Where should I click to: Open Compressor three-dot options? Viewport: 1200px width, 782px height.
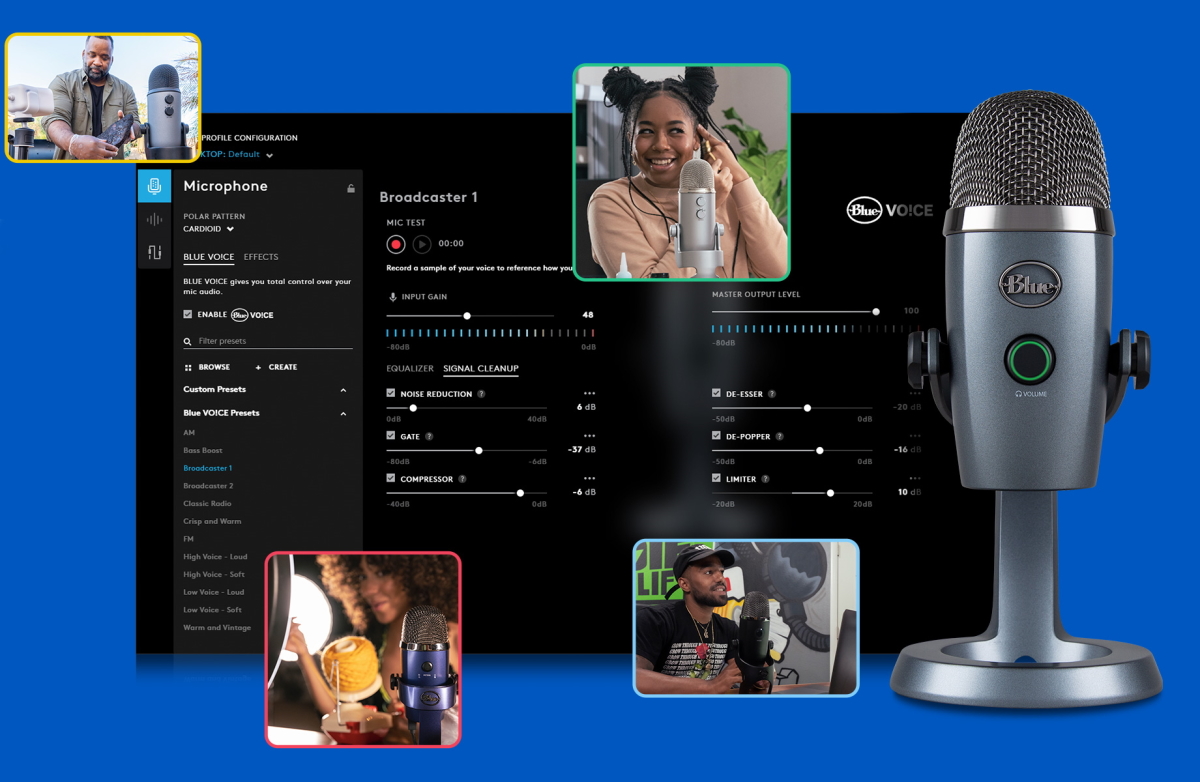[589, 479]
